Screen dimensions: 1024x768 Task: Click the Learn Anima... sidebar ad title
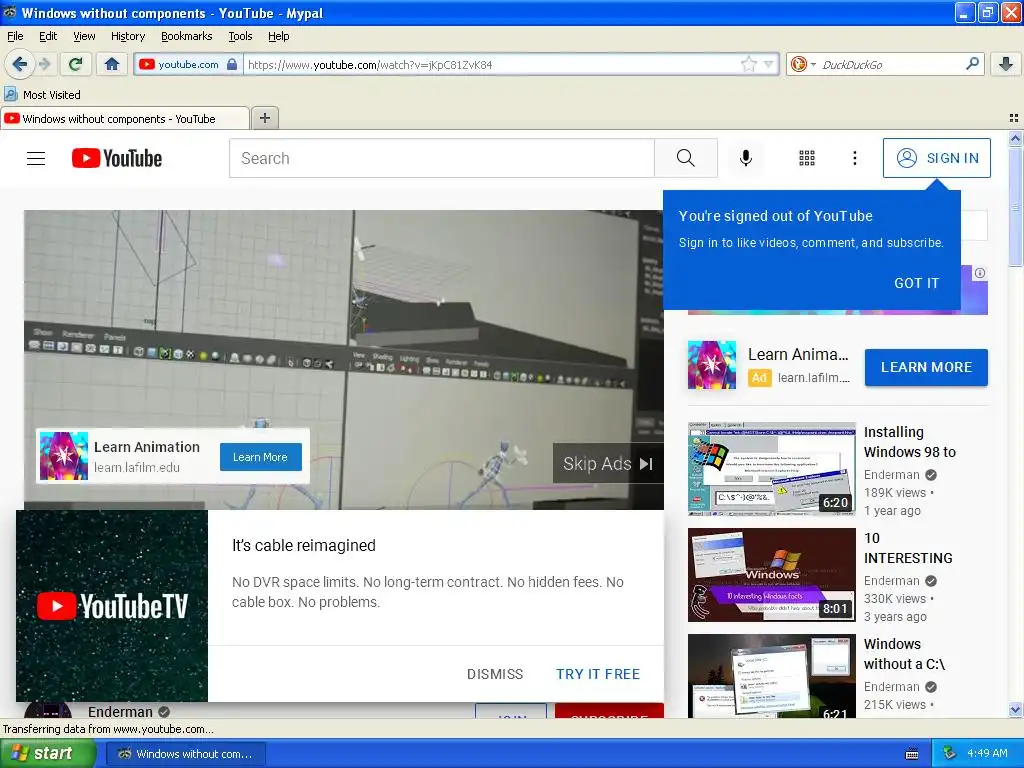798,354
